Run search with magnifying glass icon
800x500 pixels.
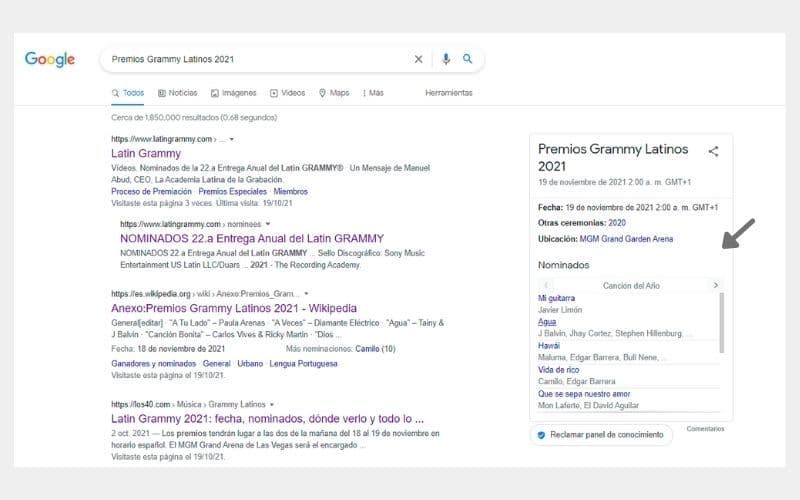point(467,59)
